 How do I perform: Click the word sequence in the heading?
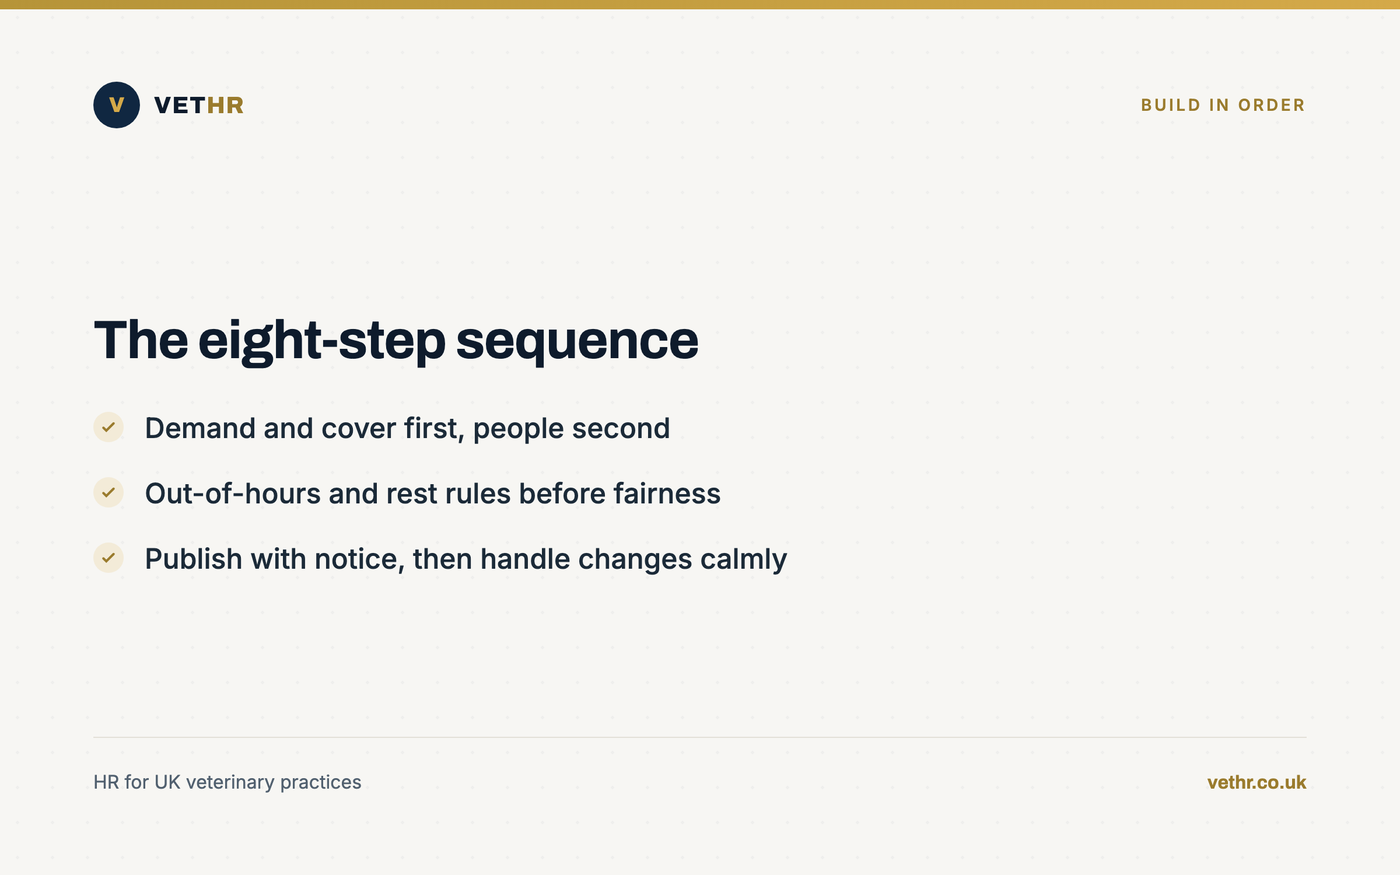click(x=577, y=340)
